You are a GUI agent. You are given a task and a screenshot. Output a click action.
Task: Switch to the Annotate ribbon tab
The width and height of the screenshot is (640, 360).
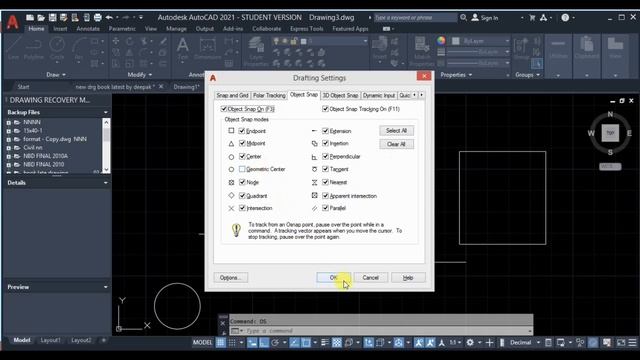pyautogui.click(x=88, y=29)
